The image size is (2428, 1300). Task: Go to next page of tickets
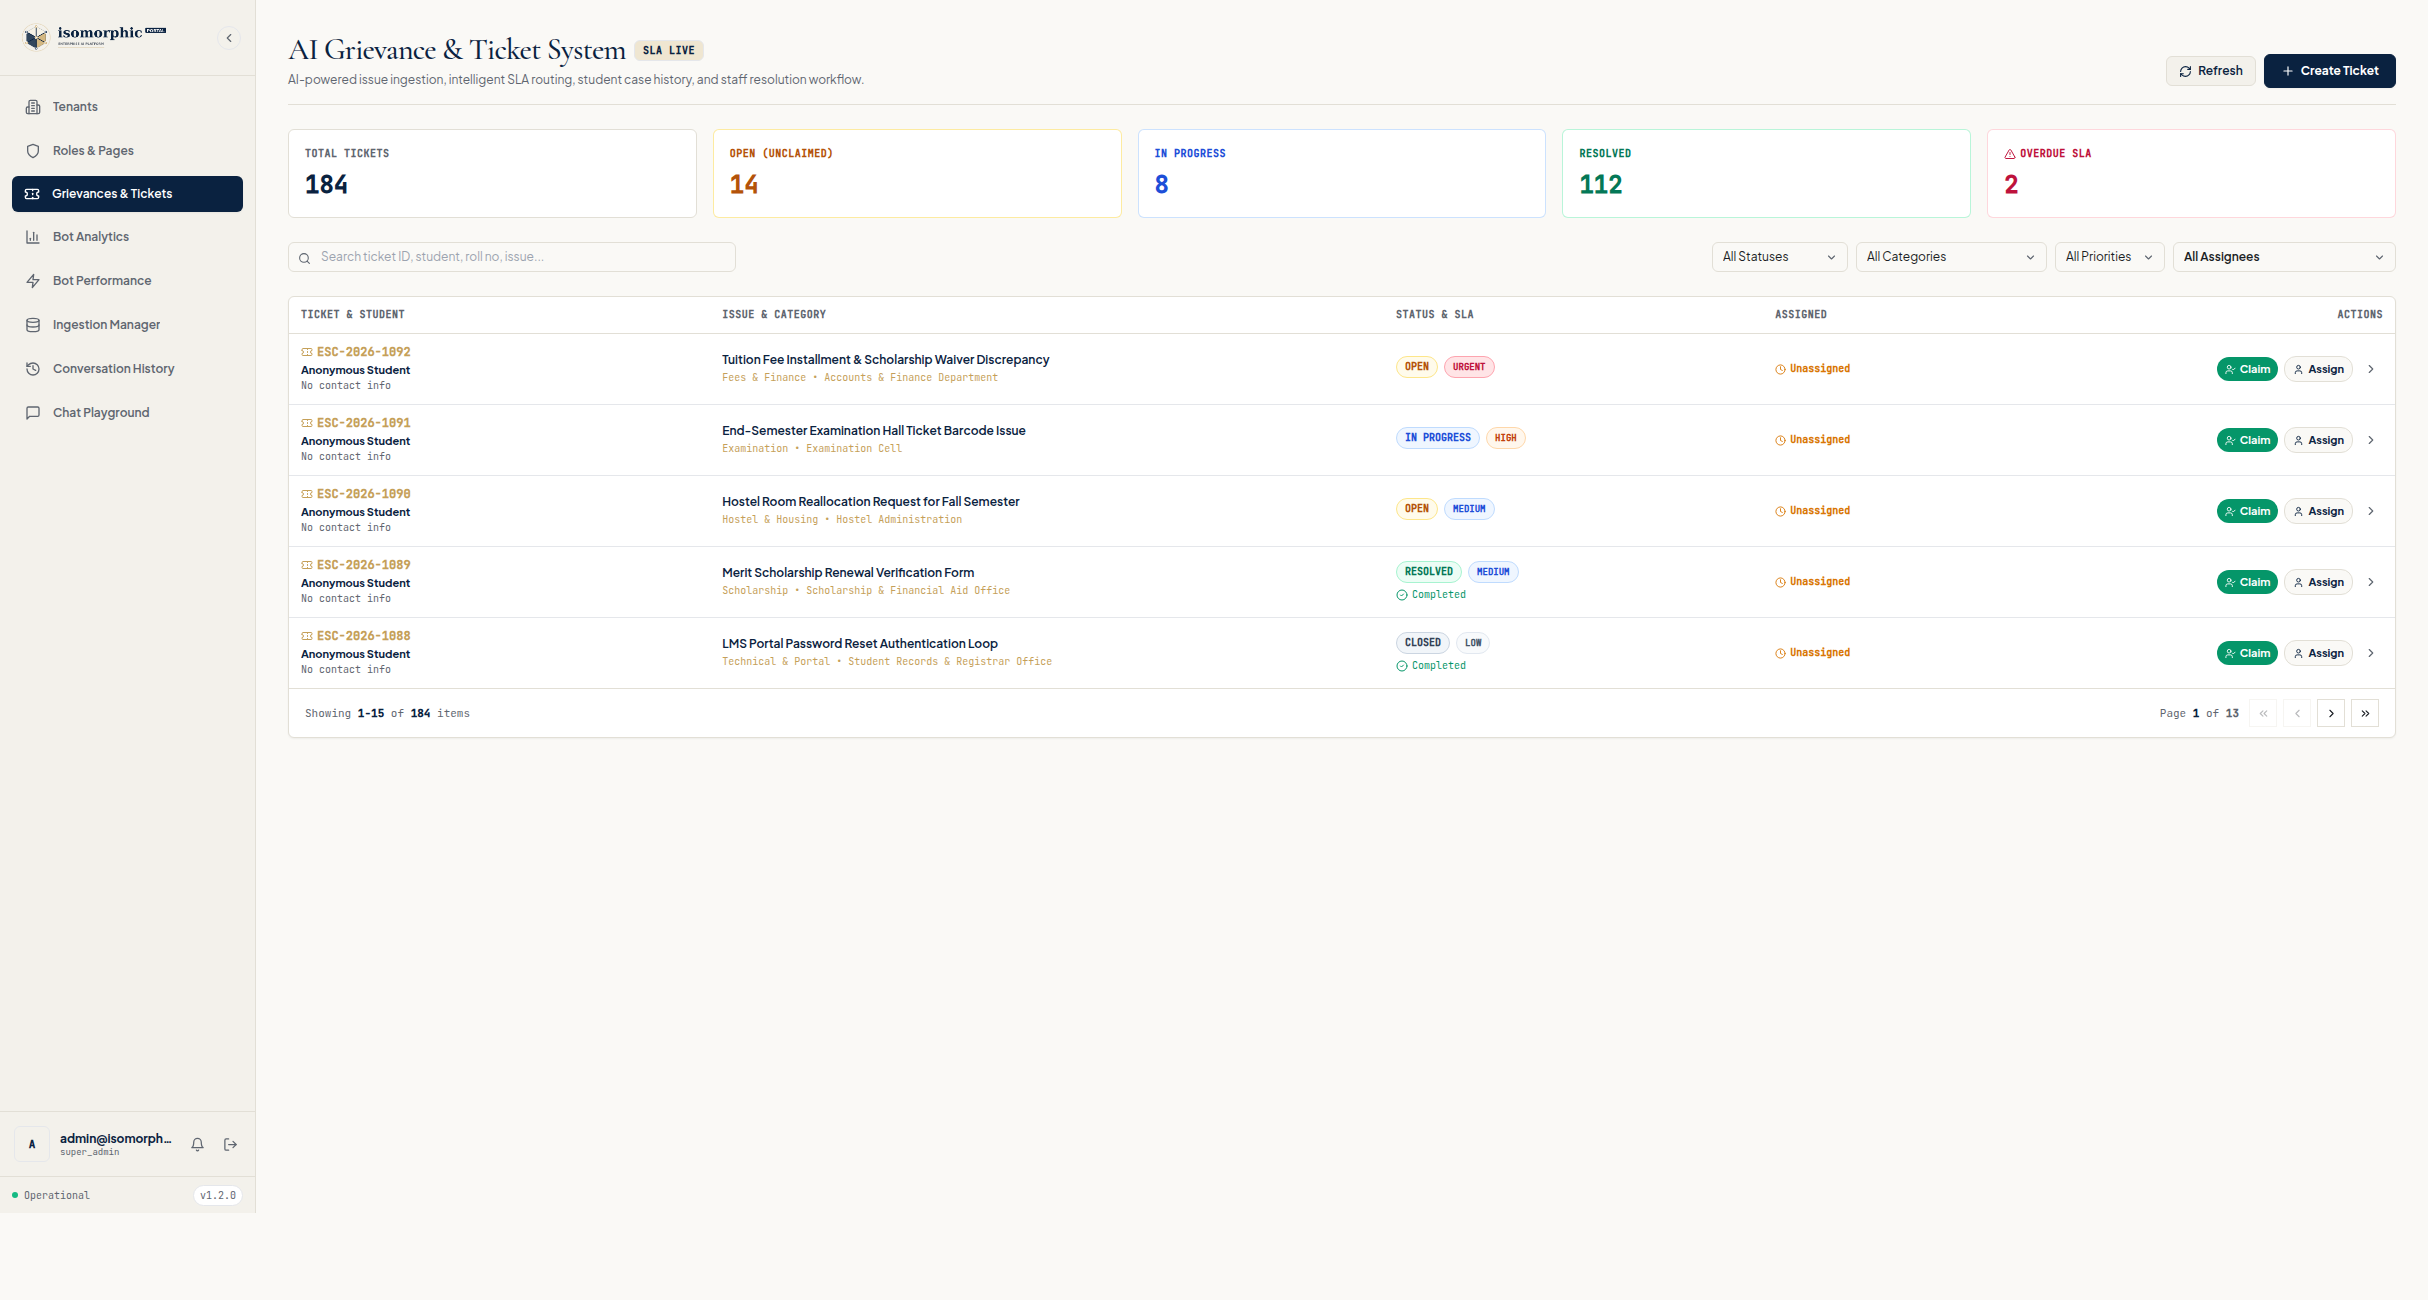[2331, 713]
